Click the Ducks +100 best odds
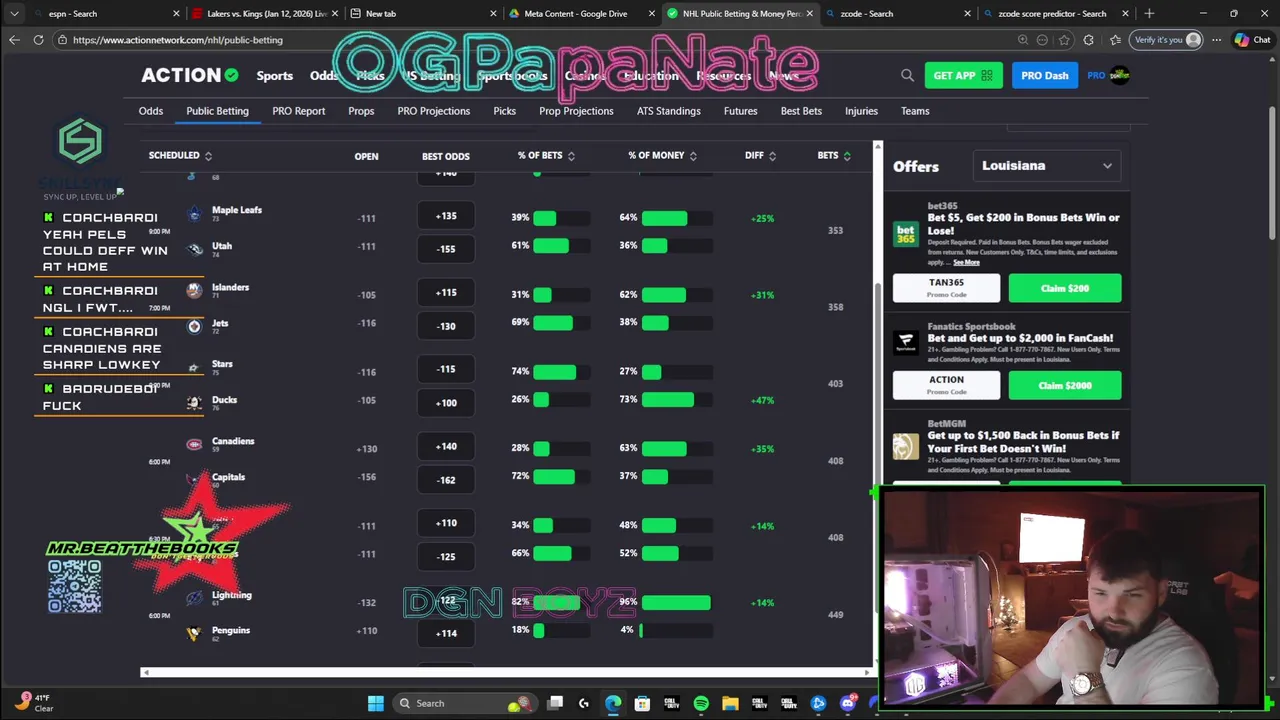 point(446,402)
